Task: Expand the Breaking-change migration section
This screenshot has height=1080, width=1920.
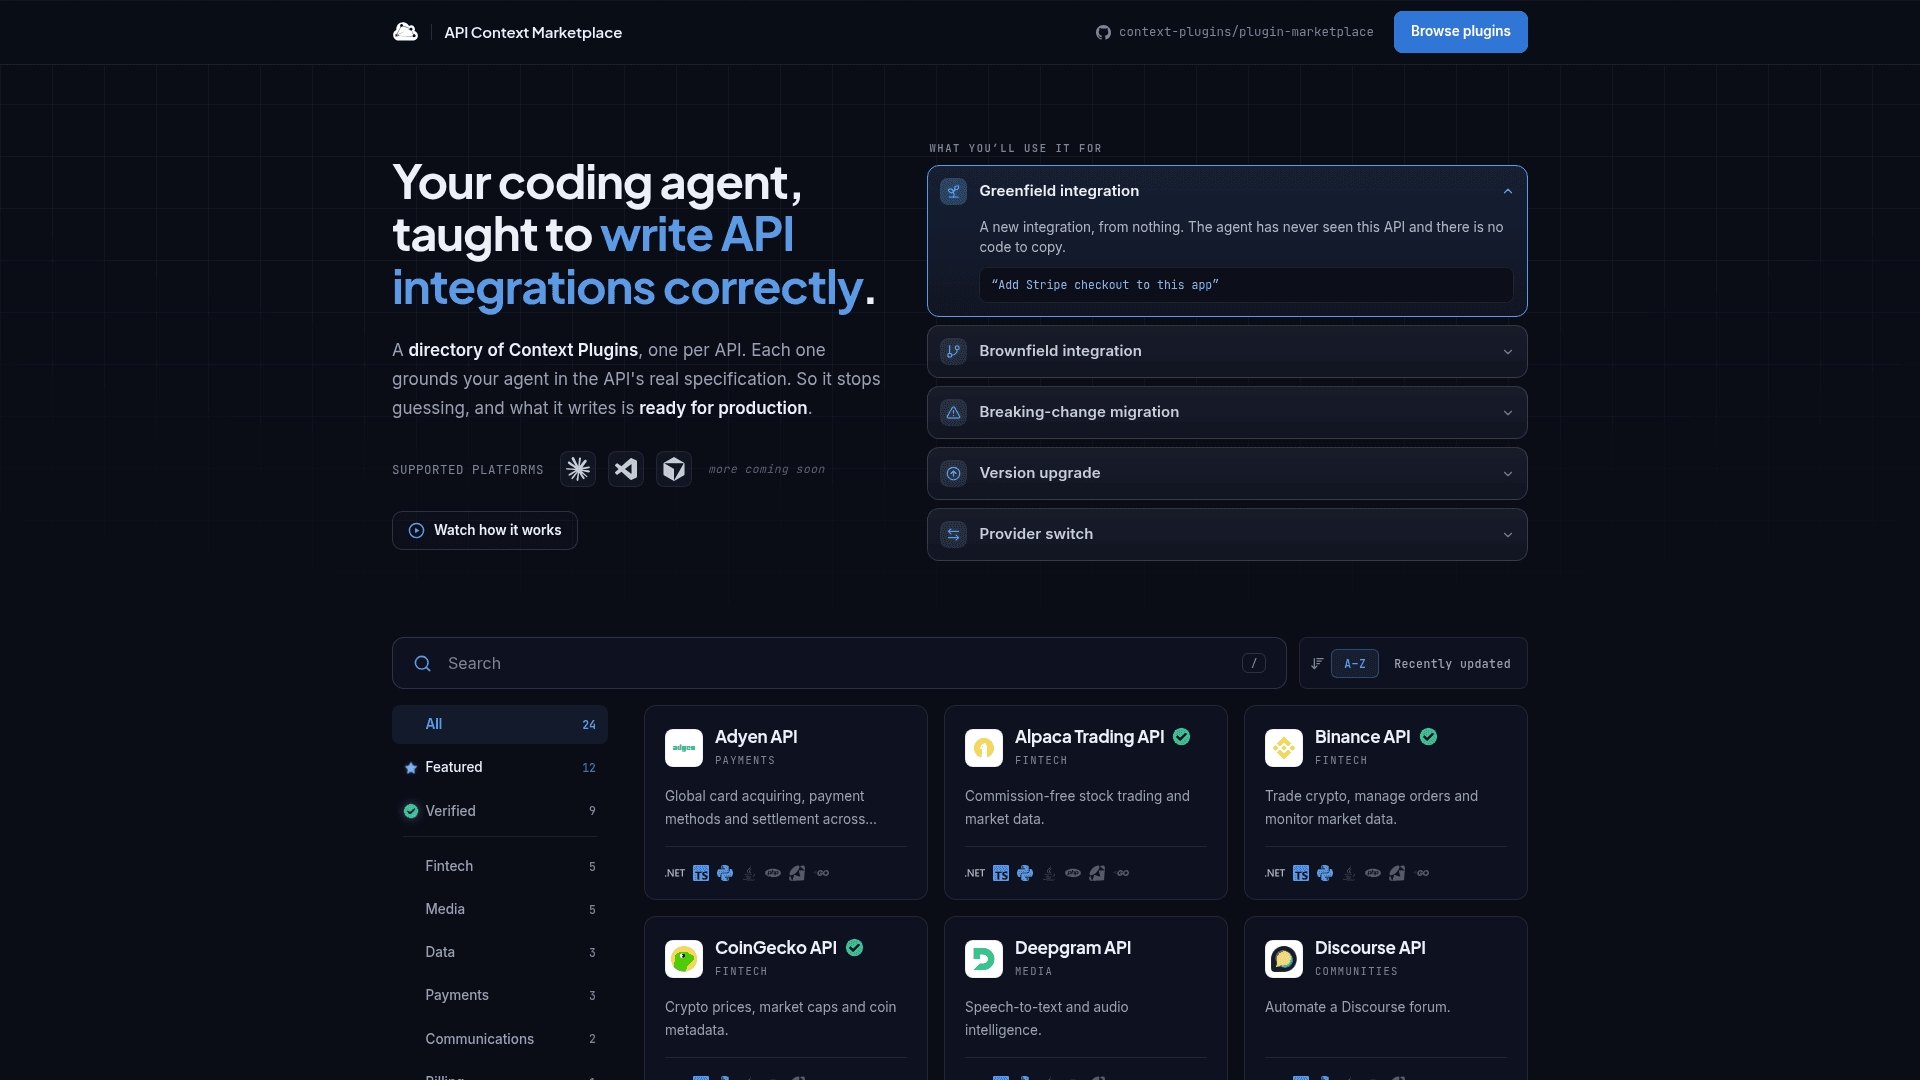Action: [1227, 412]
